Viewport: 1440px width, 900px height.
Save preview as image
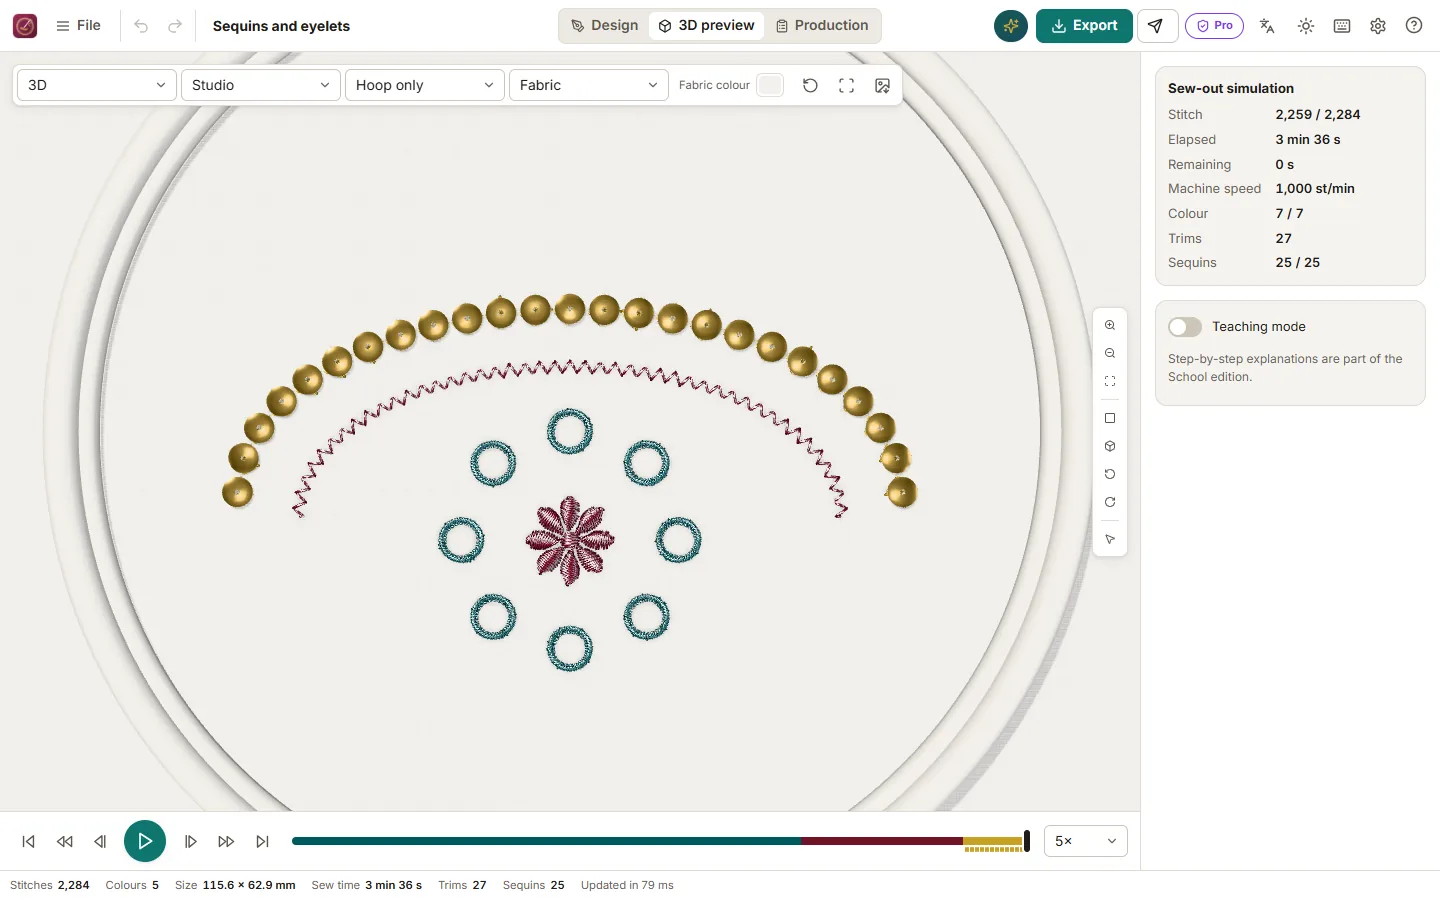click(883, 85)
